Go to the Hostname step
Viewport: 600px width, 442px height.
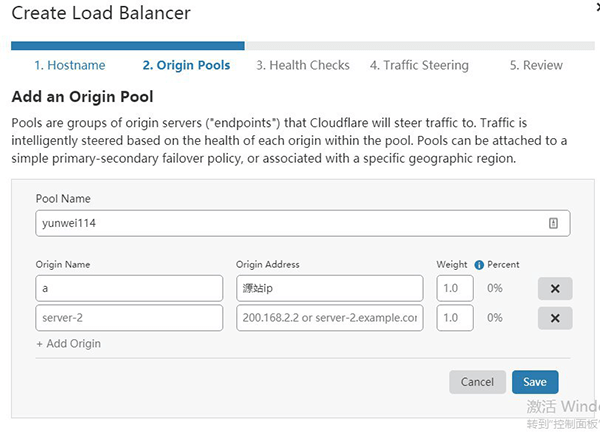[x=69, y=65]
